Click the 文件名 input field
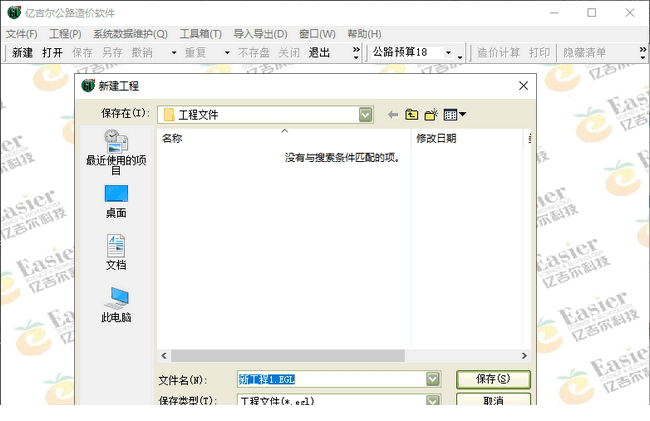The height and width of the screenshot is (421, 650). (332, 379)
